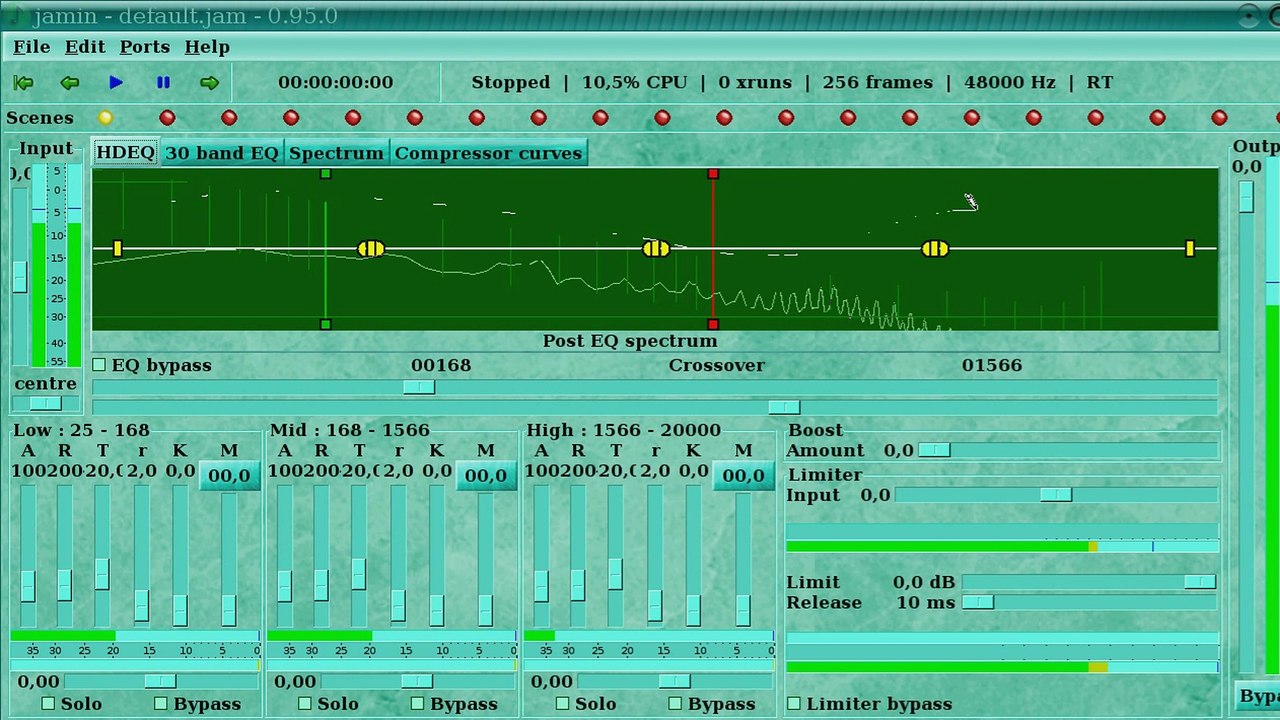Click the fourth yellow HDEQ handle

pos(935,248)
